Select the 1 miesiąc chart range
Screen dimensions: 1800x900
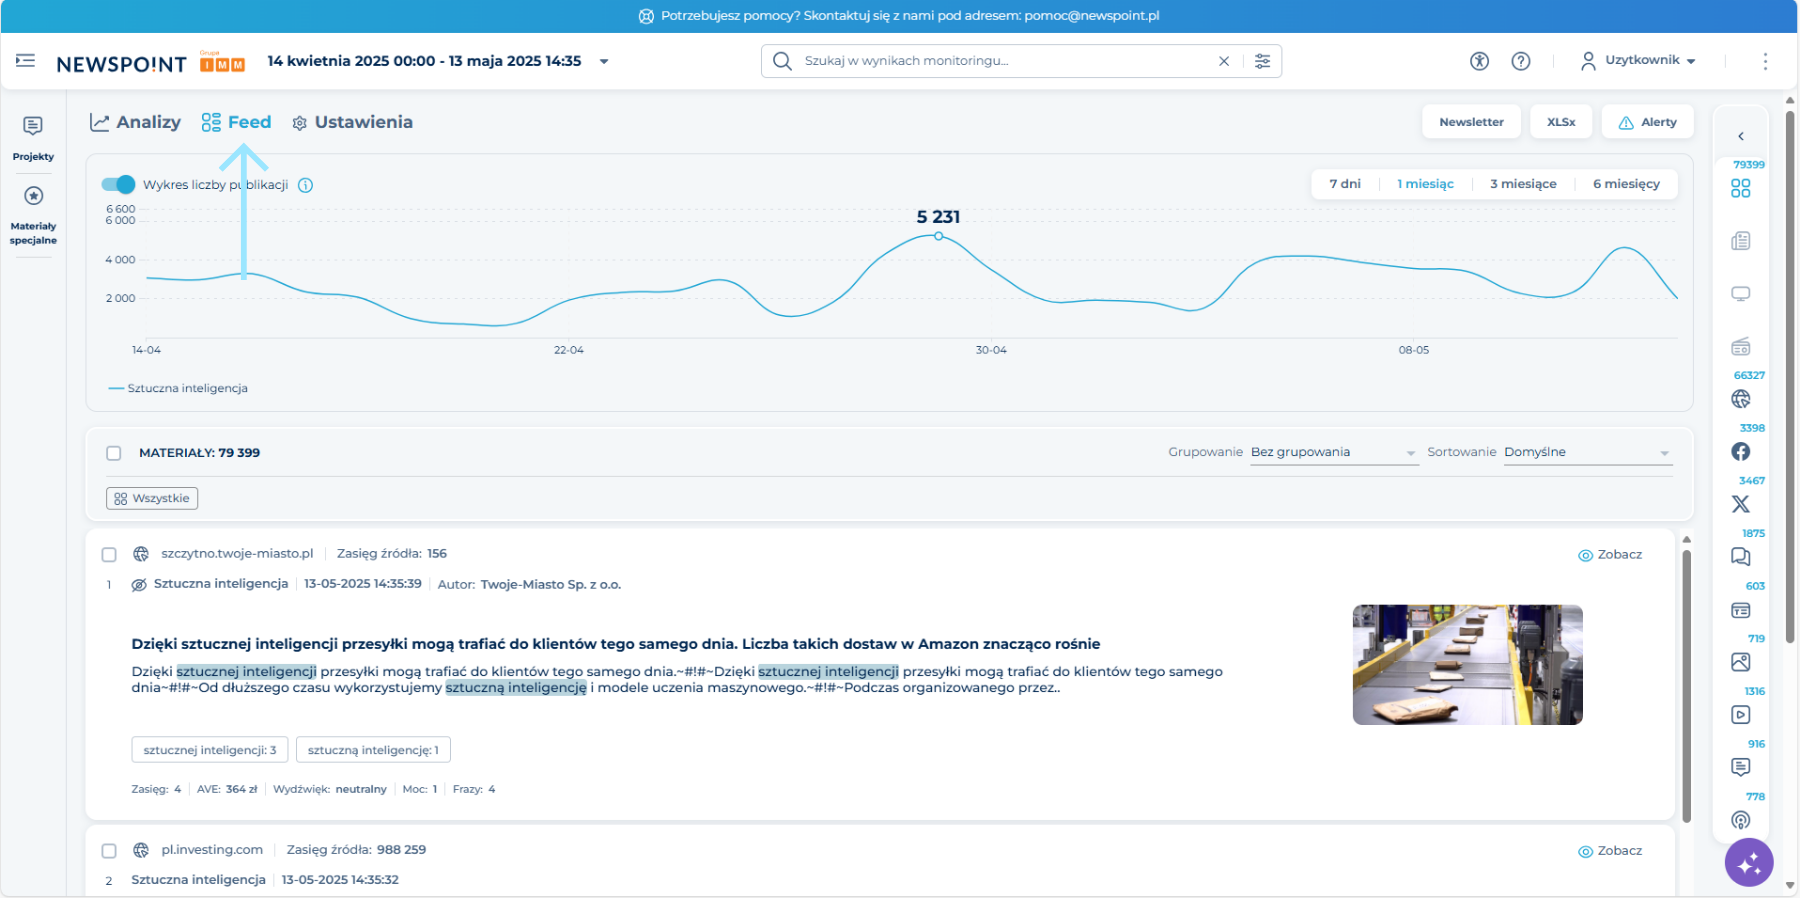(1425, 184)
